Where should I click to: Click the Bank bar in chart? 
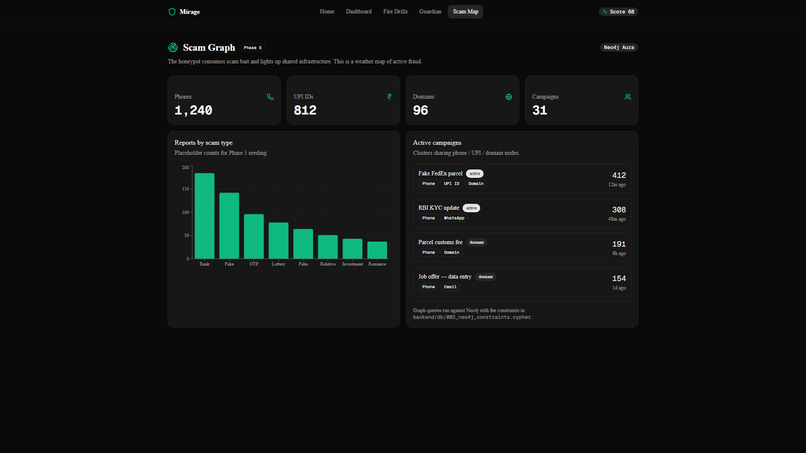click(x=205, y=215)
